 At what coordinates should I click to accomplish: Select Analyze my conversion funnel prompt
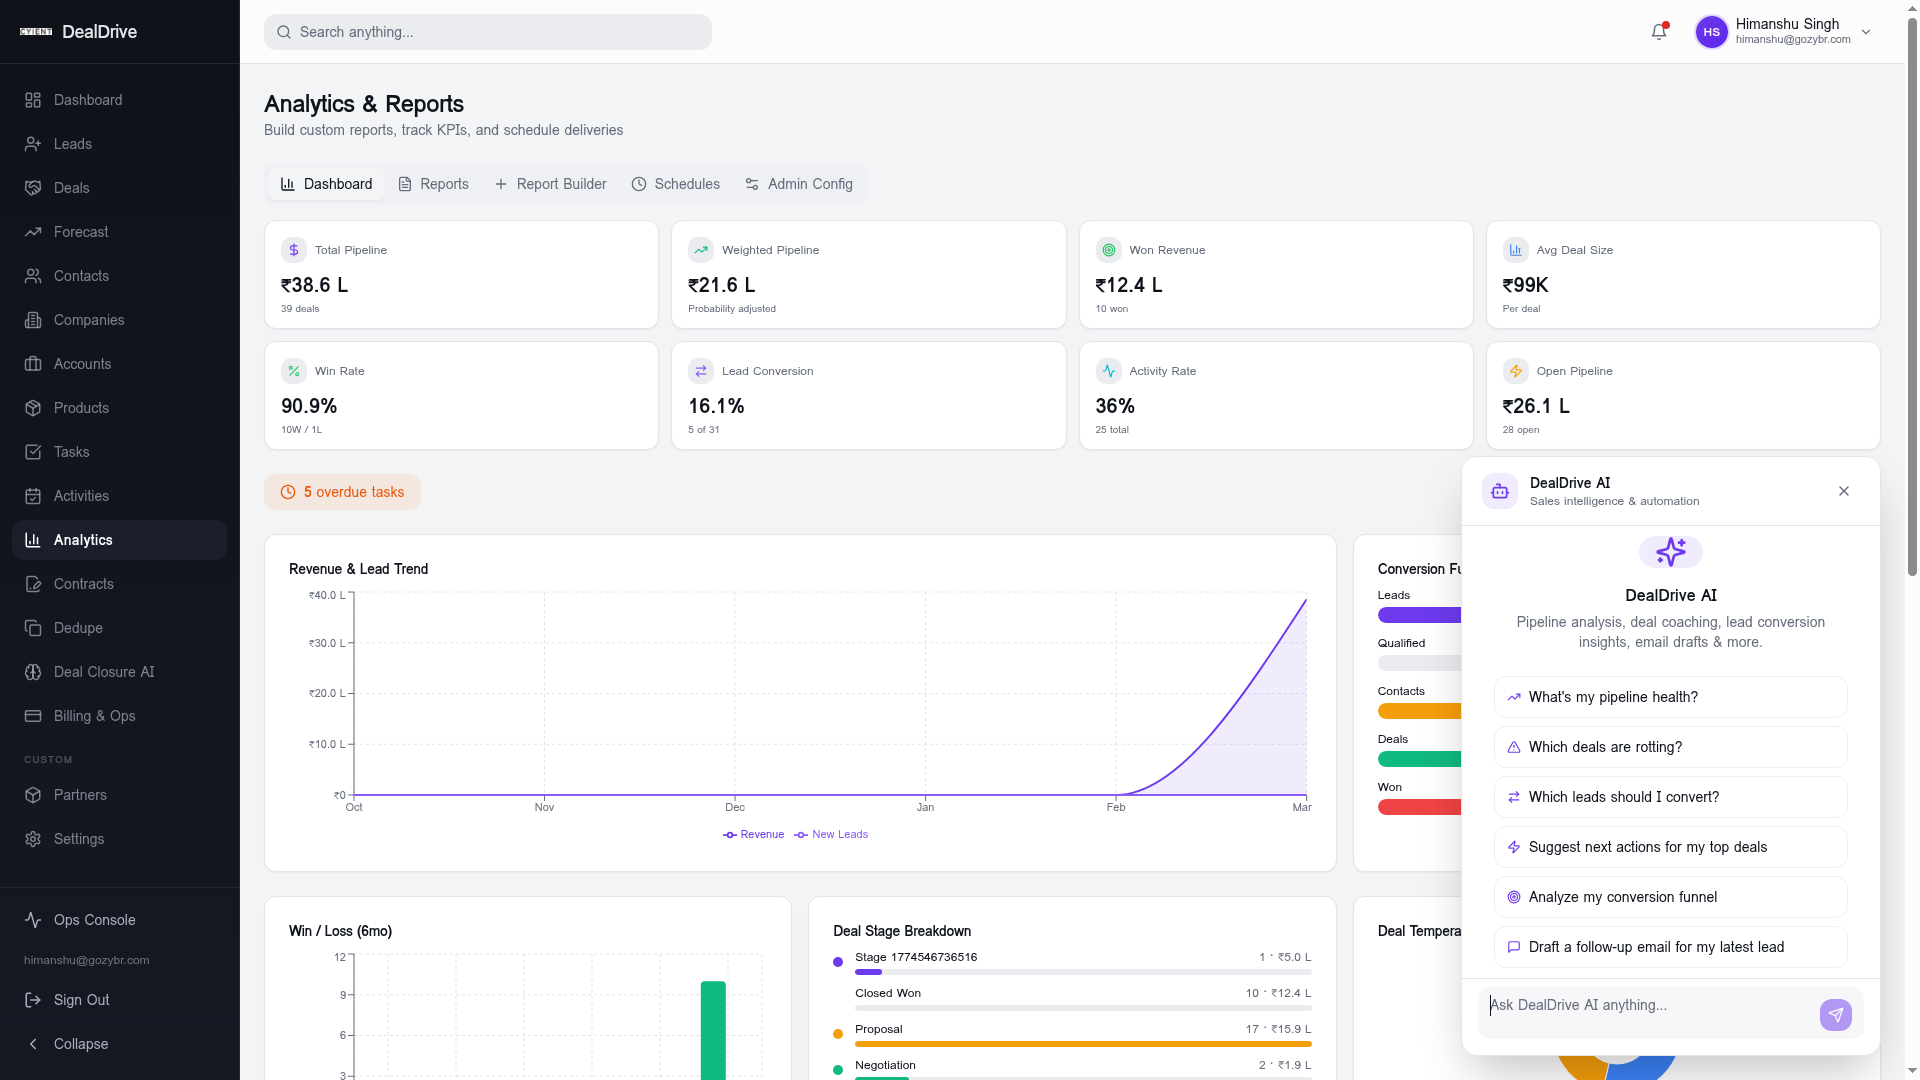point(1670,897)
